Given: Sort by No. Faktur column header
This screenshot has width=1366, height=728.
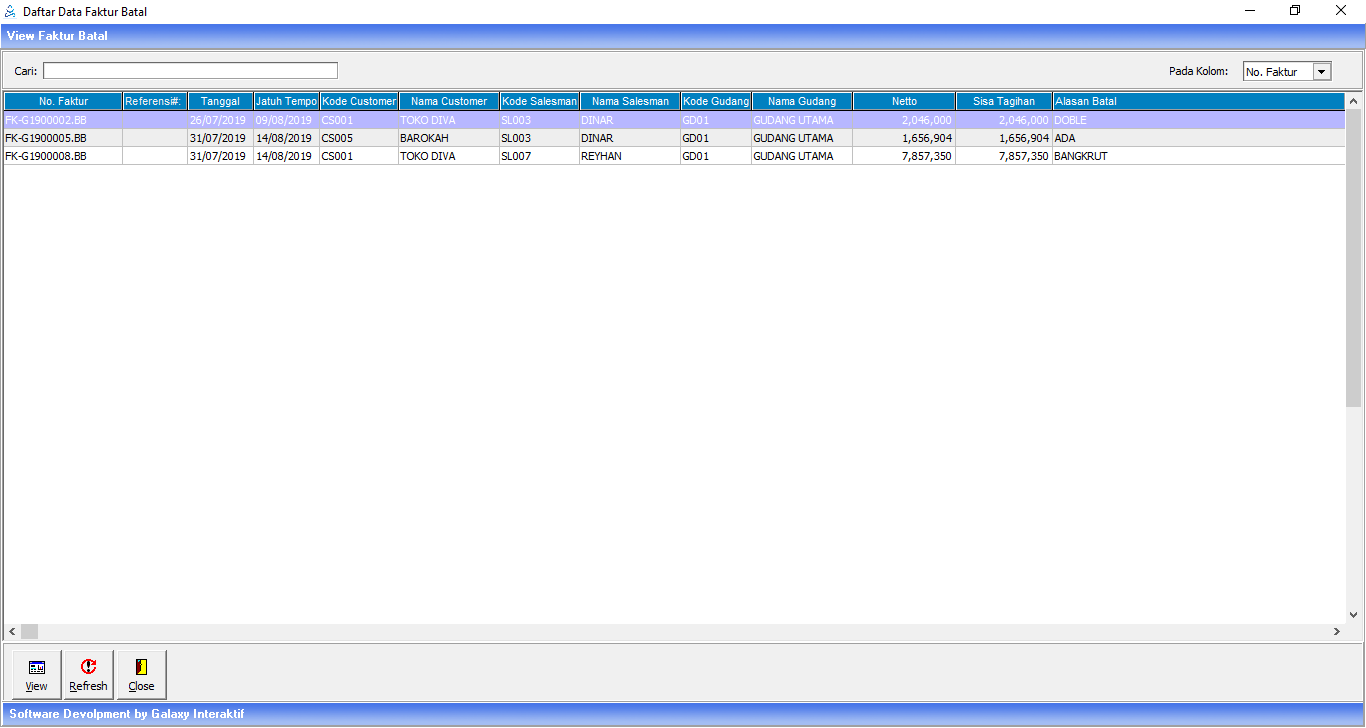Looking at the screenshot, I should click(x=63, y=101).
